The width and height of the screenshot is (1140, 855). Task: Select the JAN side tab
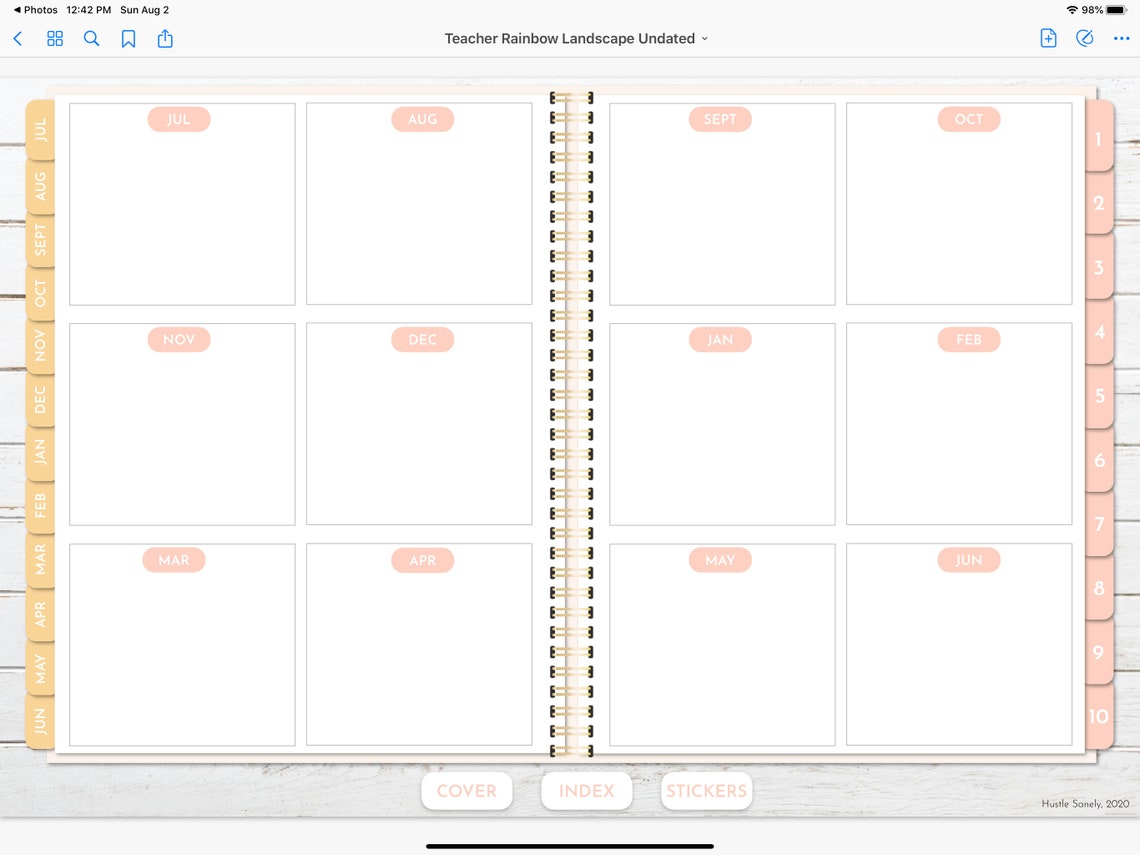[40, 452]
